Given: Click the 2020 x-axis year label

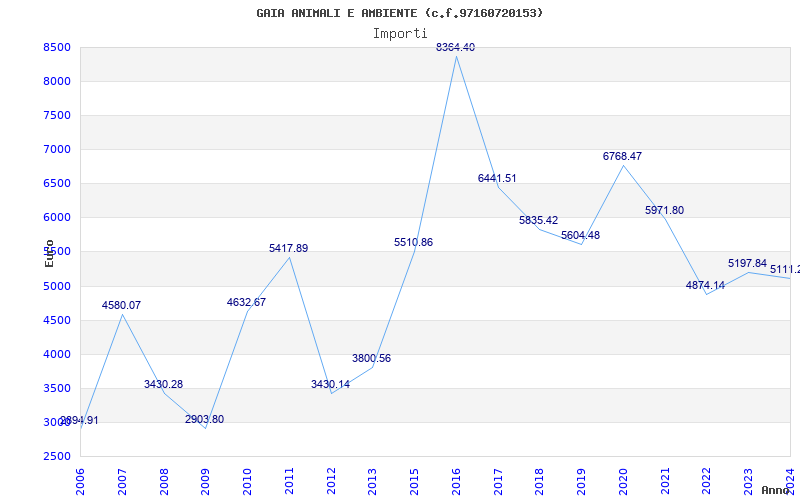Looking at the screenshot, I should pos(623,482).
